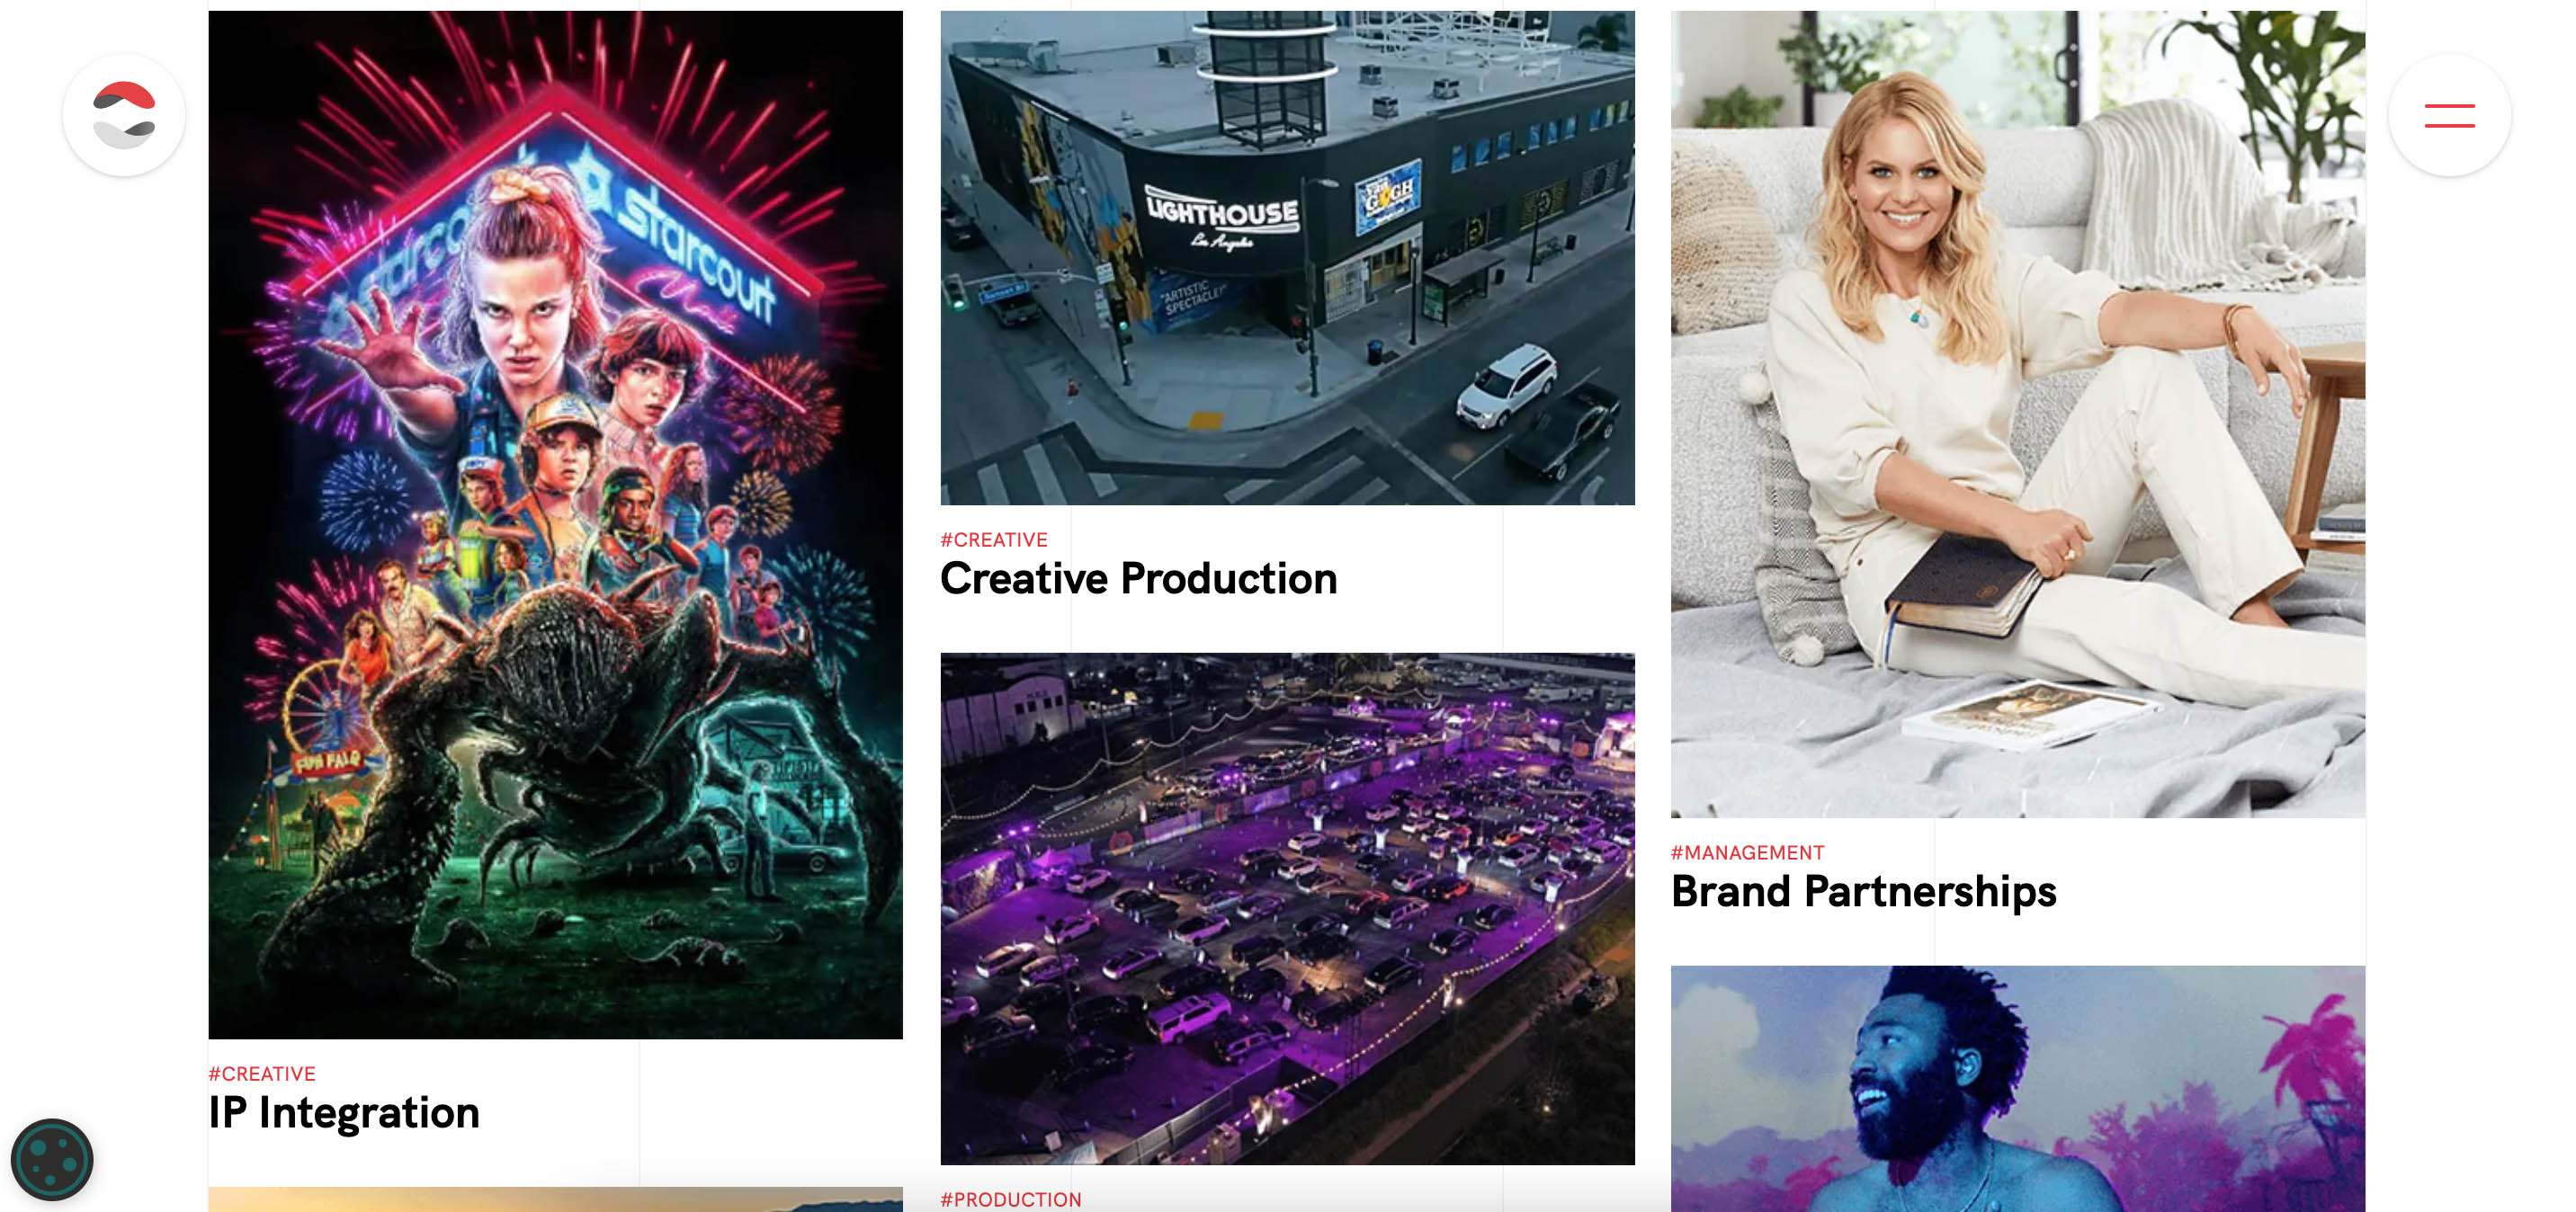This screenshot has height=1212, width=2576.
Task: Click the red and grey site logo
Action: 124,115
